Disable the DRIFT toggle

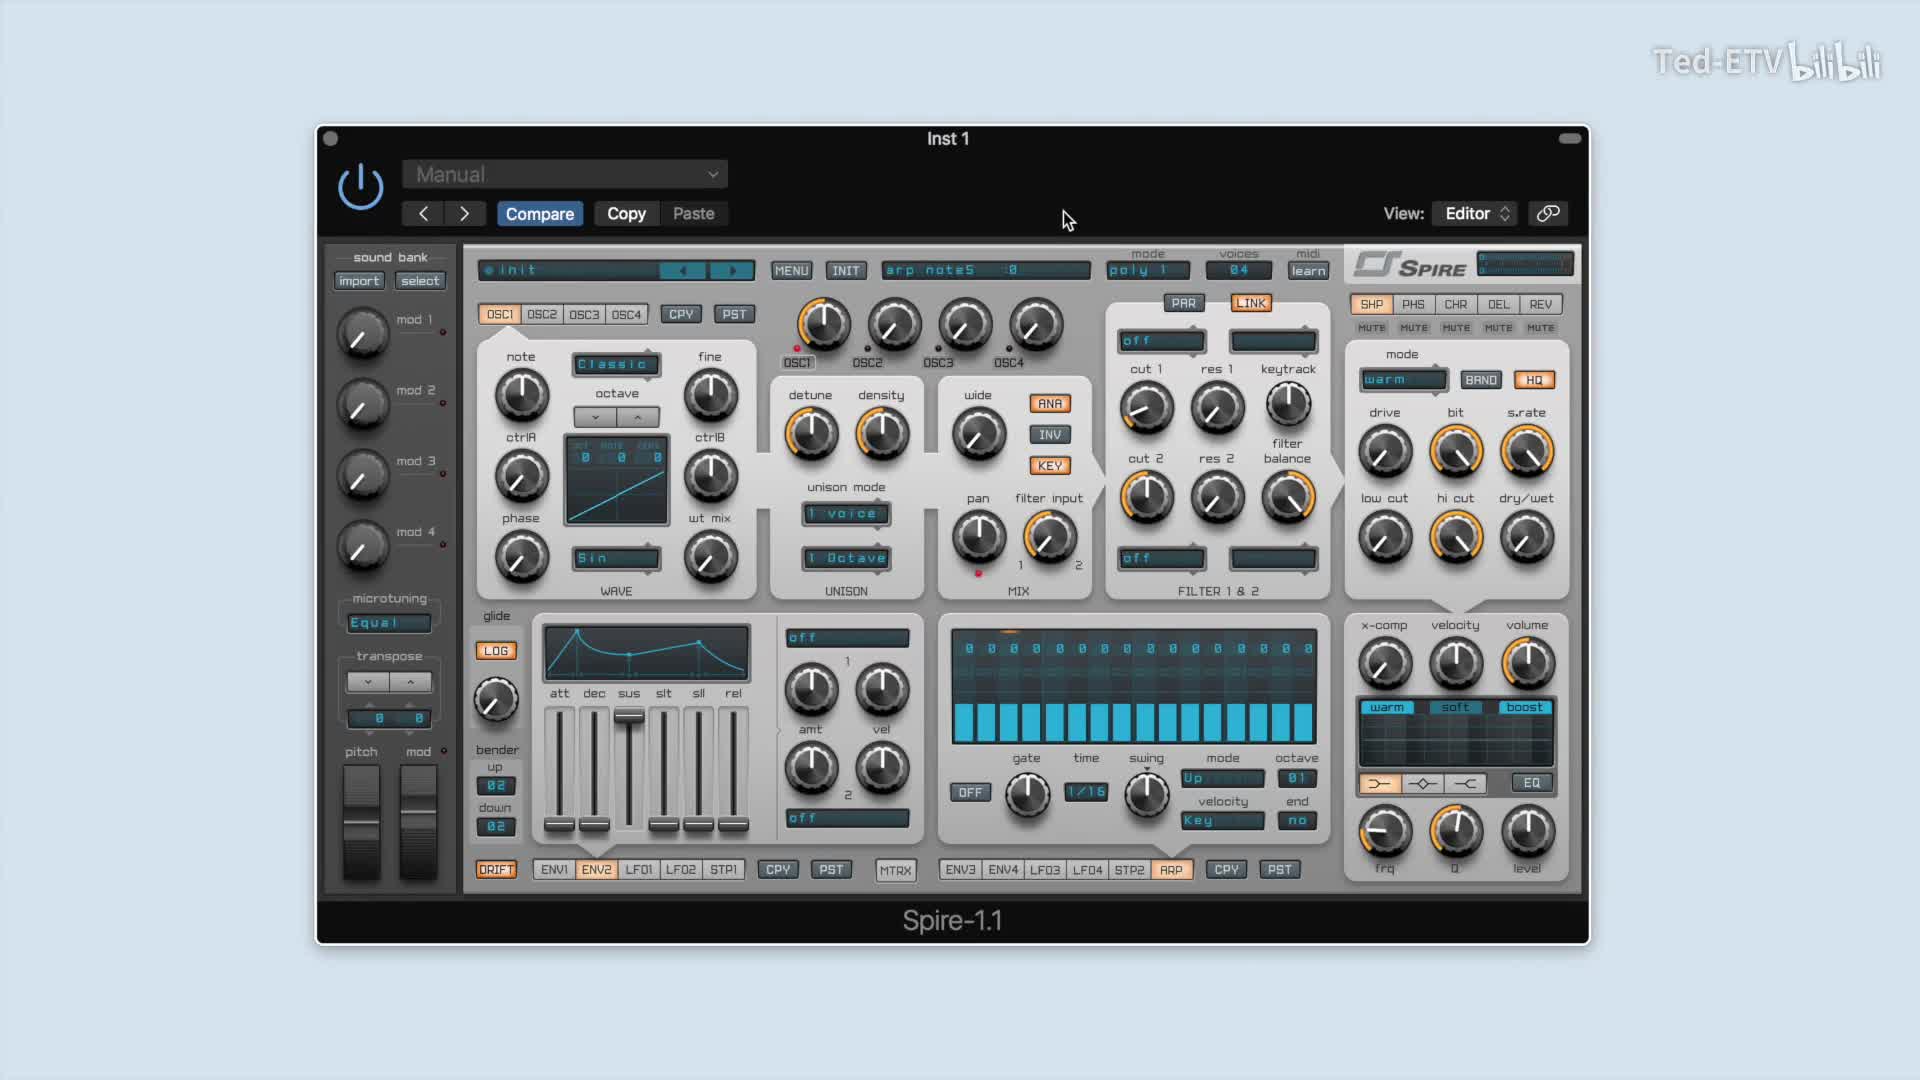point(496,870)
